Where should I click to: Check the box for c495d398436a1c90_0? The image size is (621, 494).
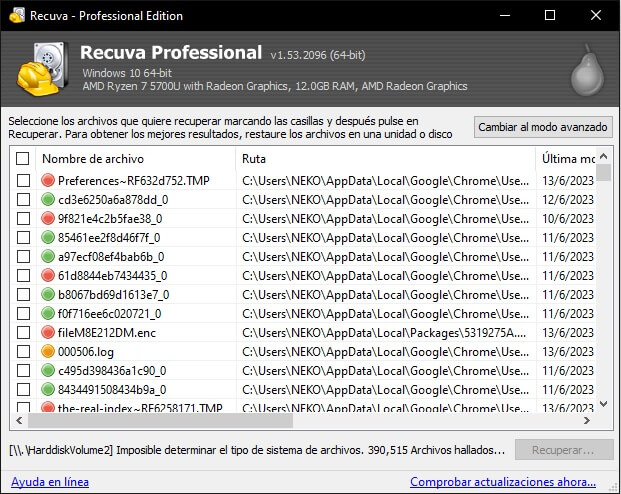click(23, 371)
